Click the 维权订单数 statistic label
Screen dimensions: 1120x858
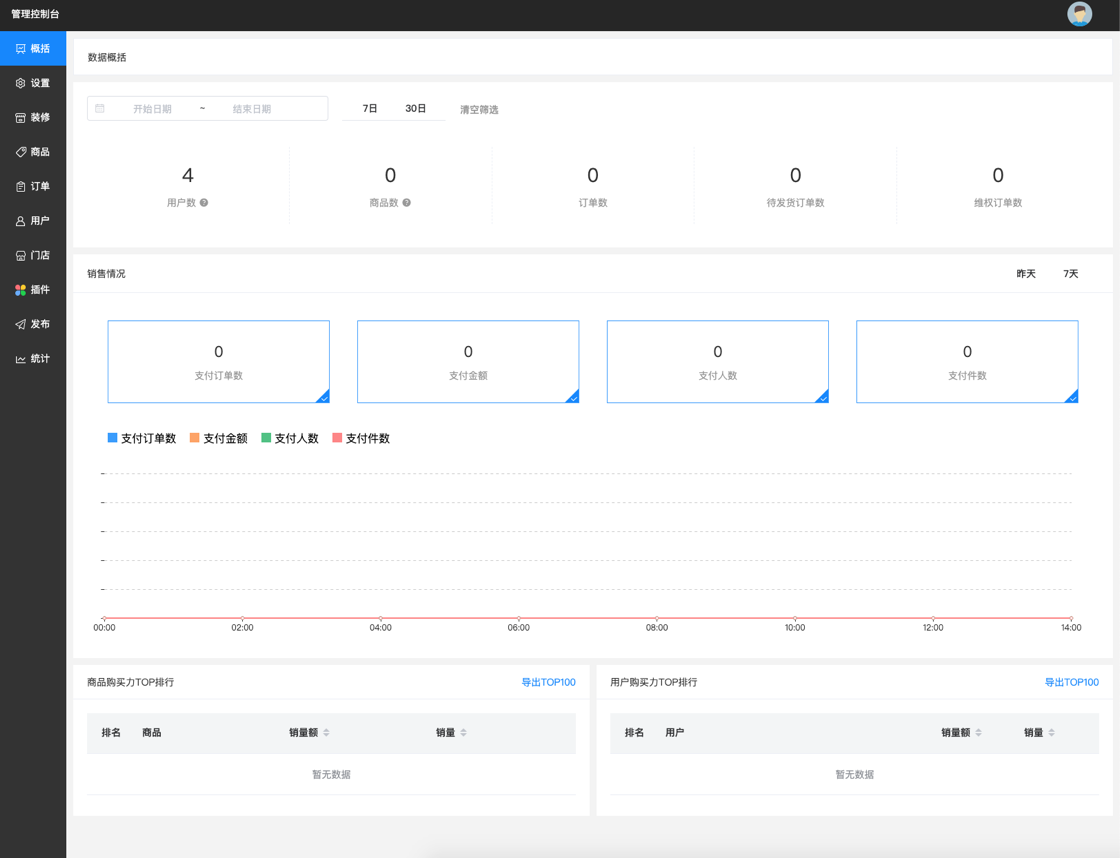[x=998, y=203]
